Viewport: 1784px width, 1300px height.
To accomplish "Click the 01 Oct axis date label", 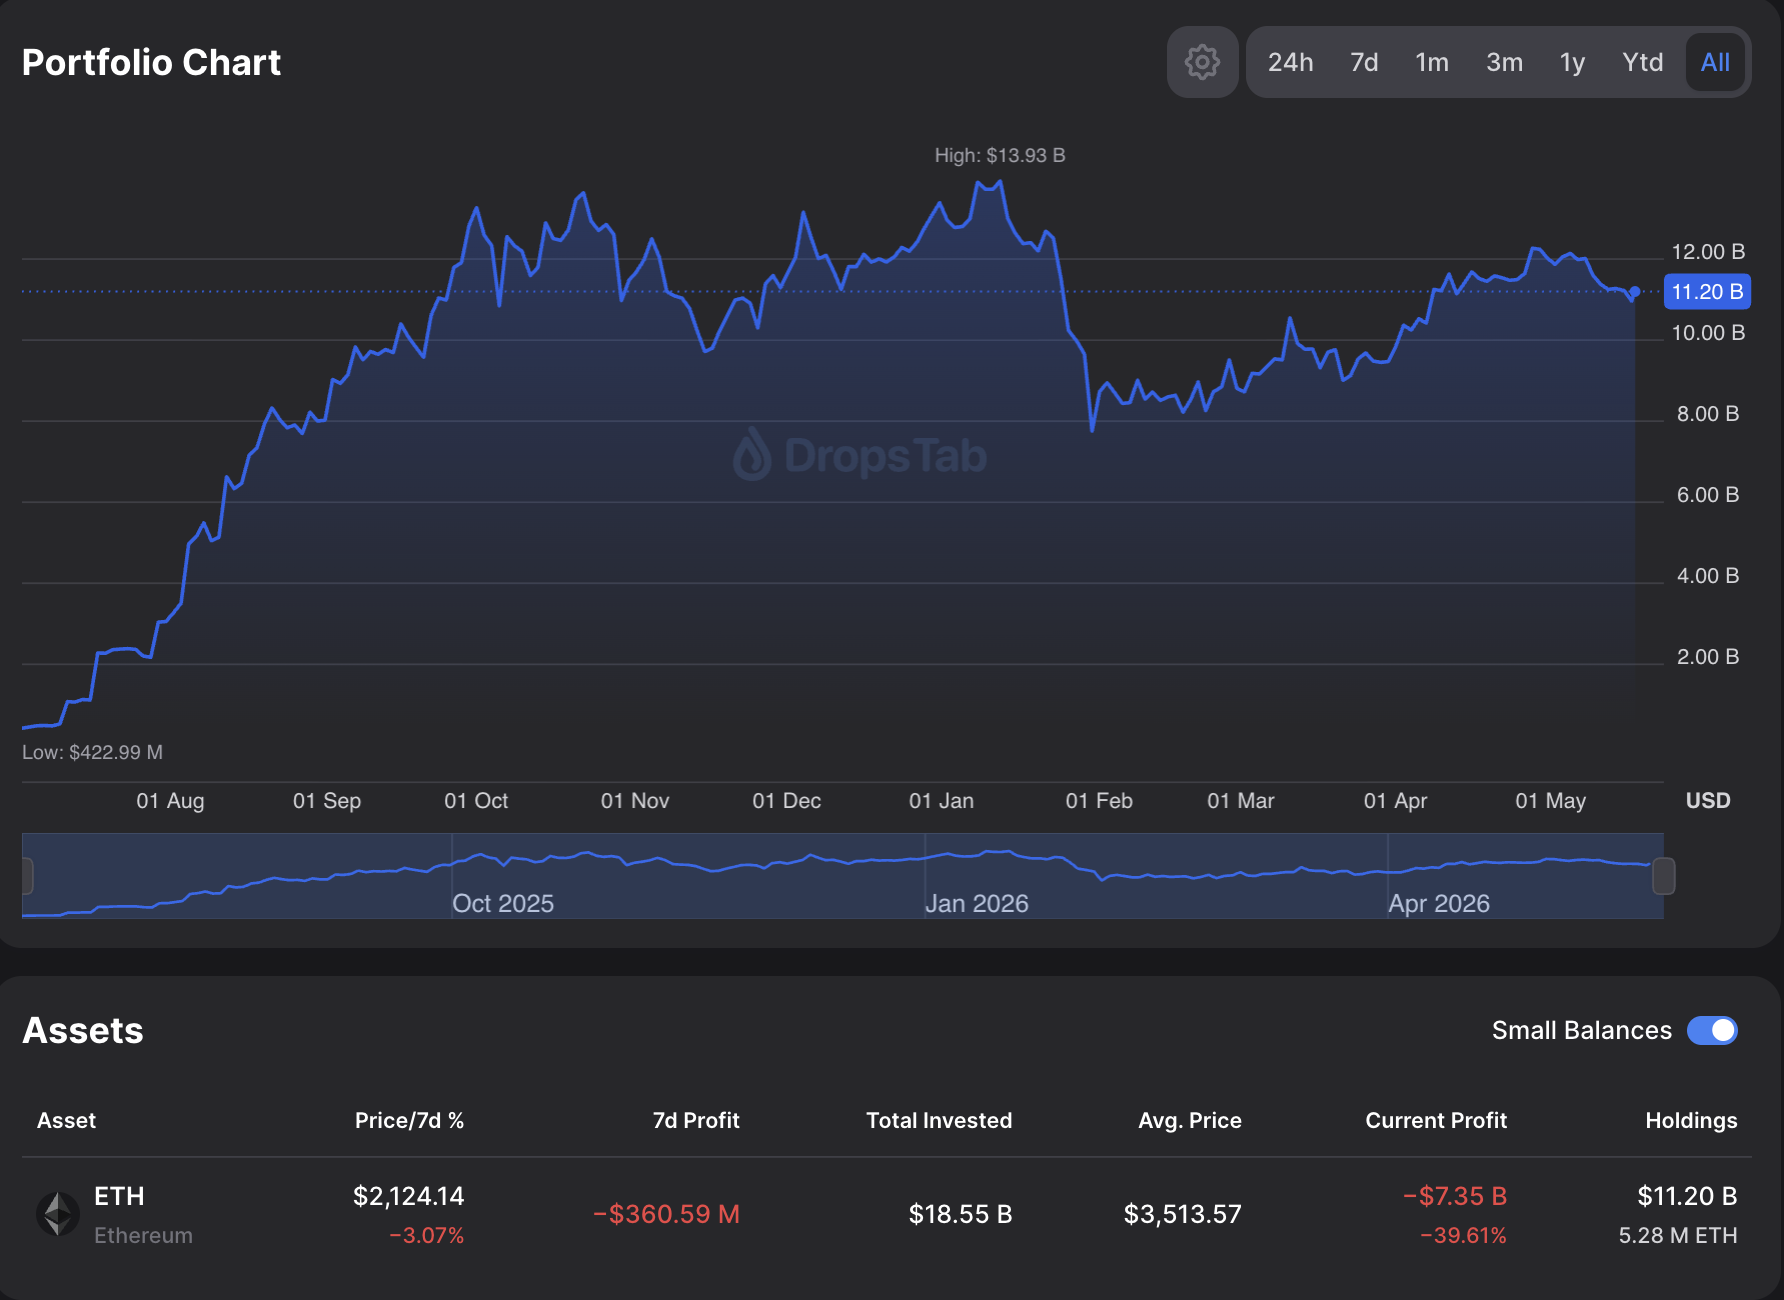I will [x=476, y=801].
